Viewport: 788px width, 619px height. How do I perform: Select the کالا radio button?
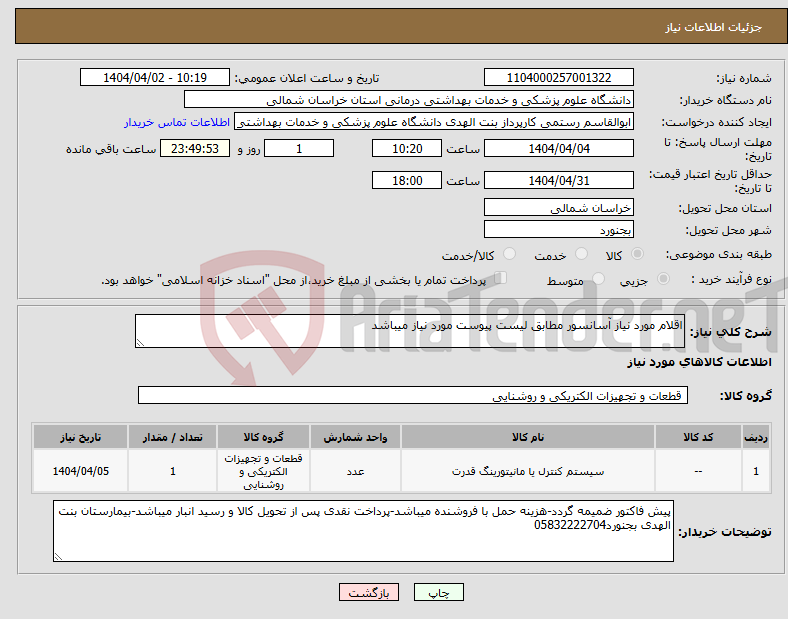point(637,254)
